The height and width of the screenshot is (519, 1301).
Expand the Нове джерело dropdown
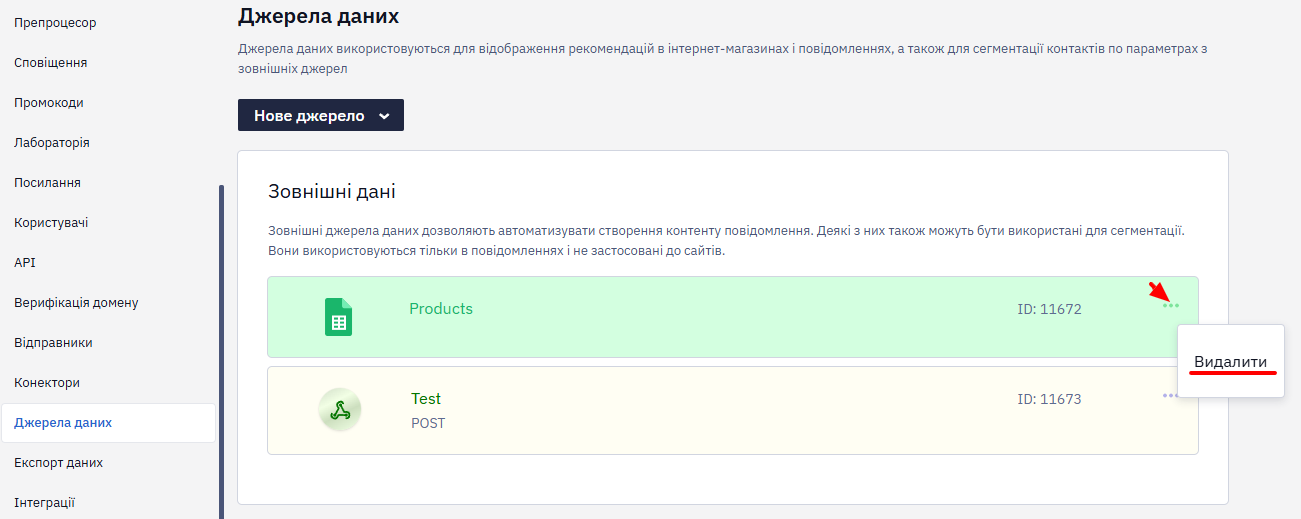[x=321, y=115]
